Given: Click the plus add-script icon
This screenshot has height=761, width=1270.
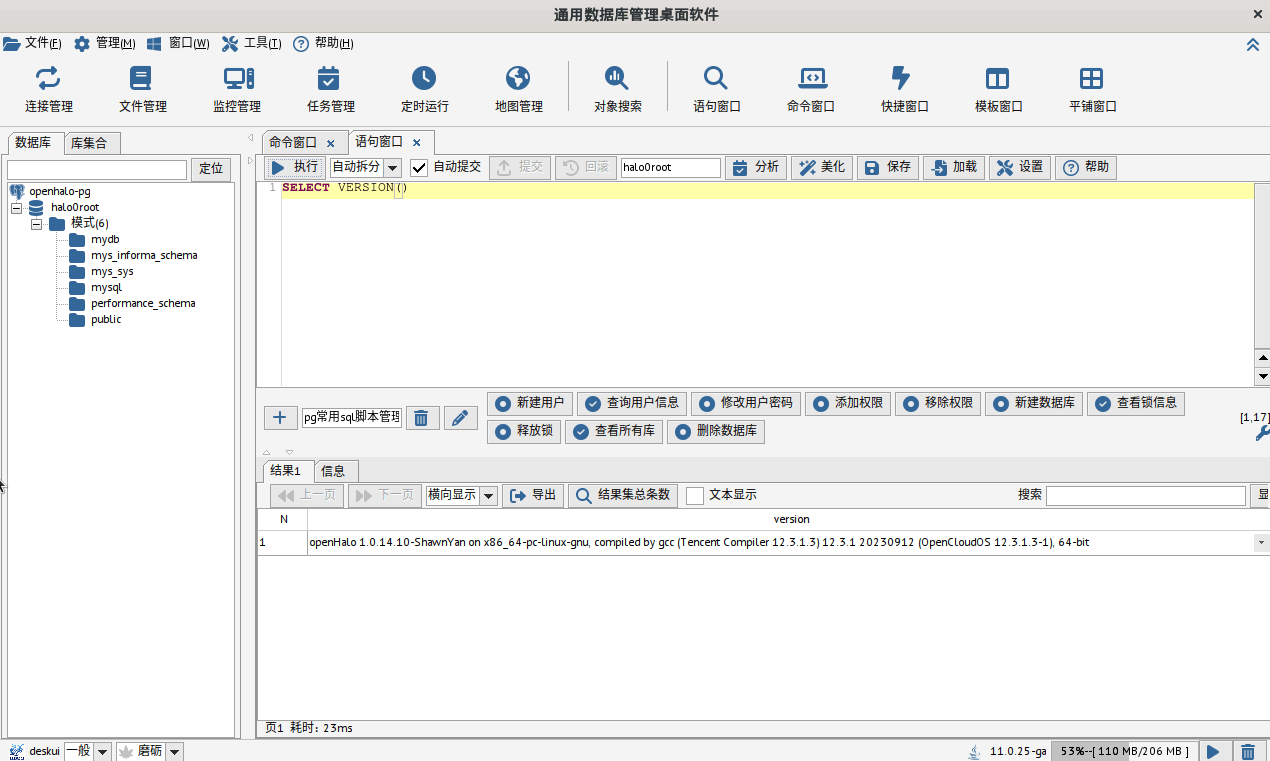Looking at the screenshot, I should coord(280,418).
